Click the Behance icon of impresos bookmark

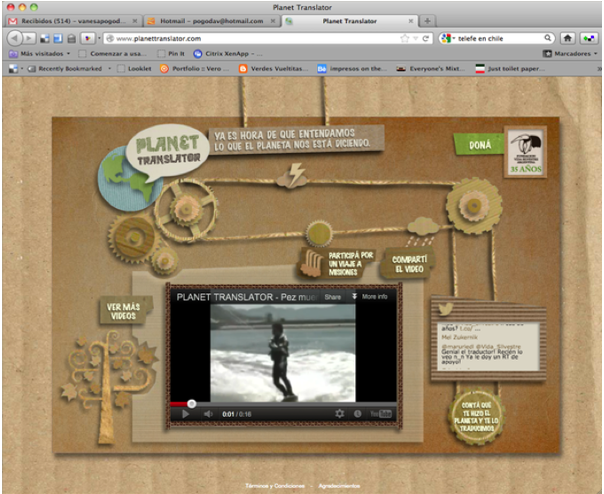[322, 69]
